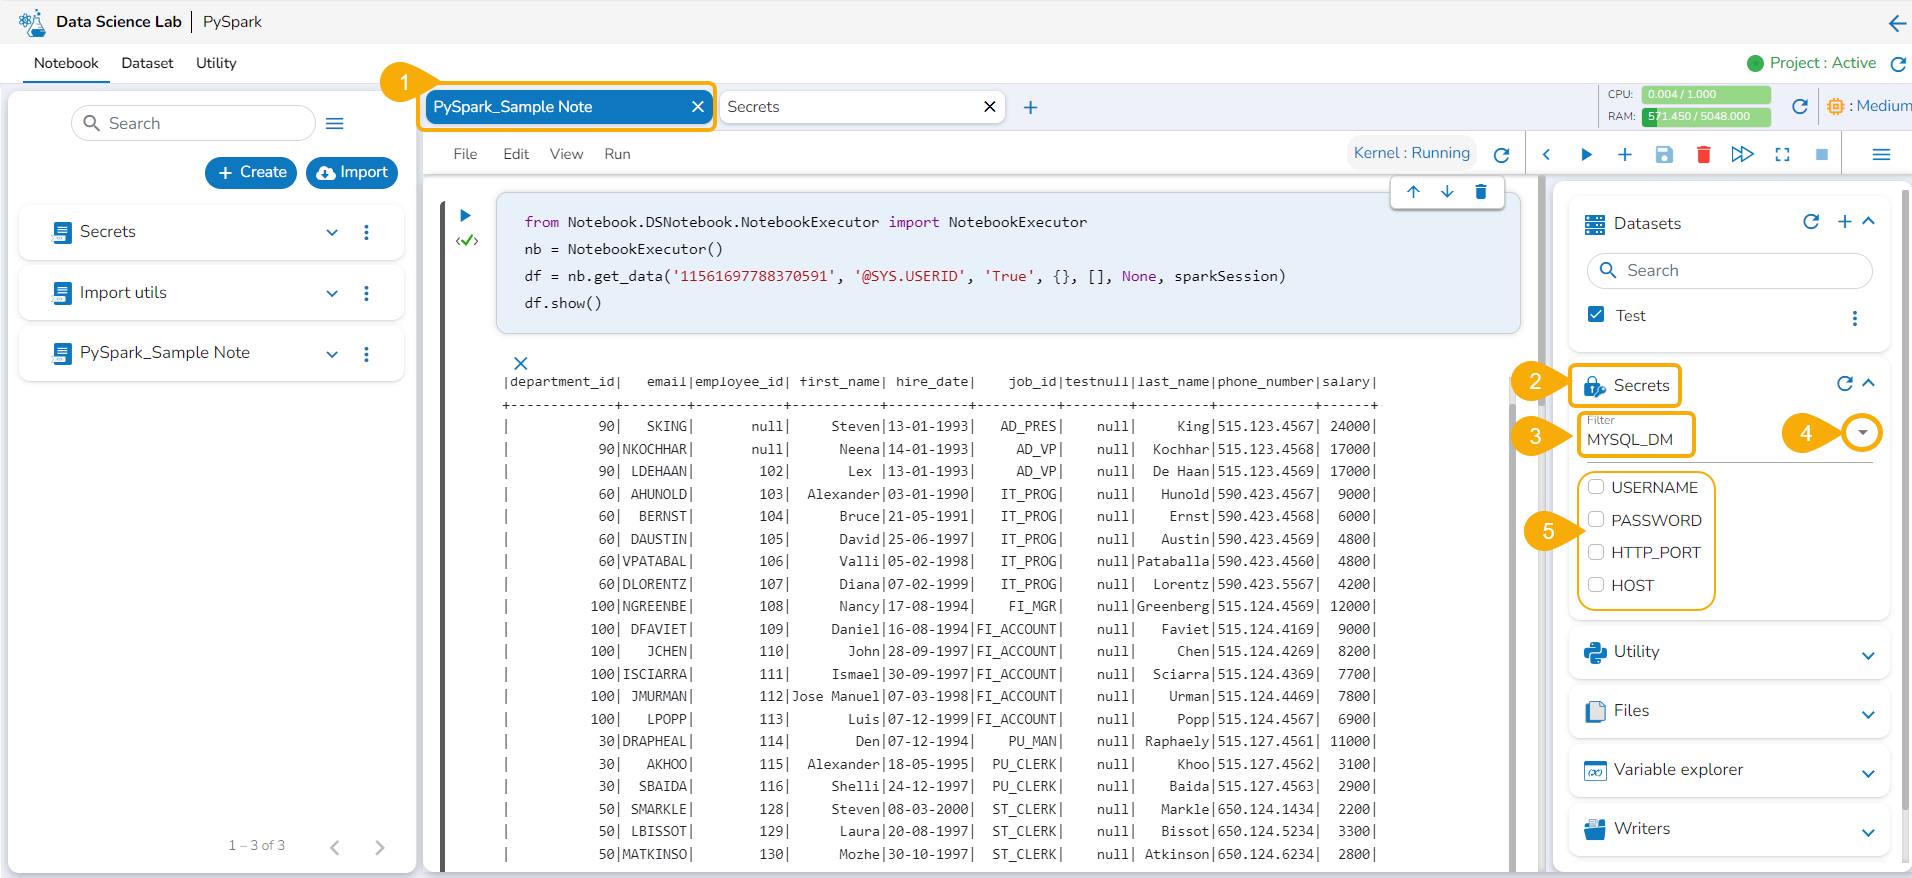
Task: Click the red delete cell icon
Action: (1703, 154)
